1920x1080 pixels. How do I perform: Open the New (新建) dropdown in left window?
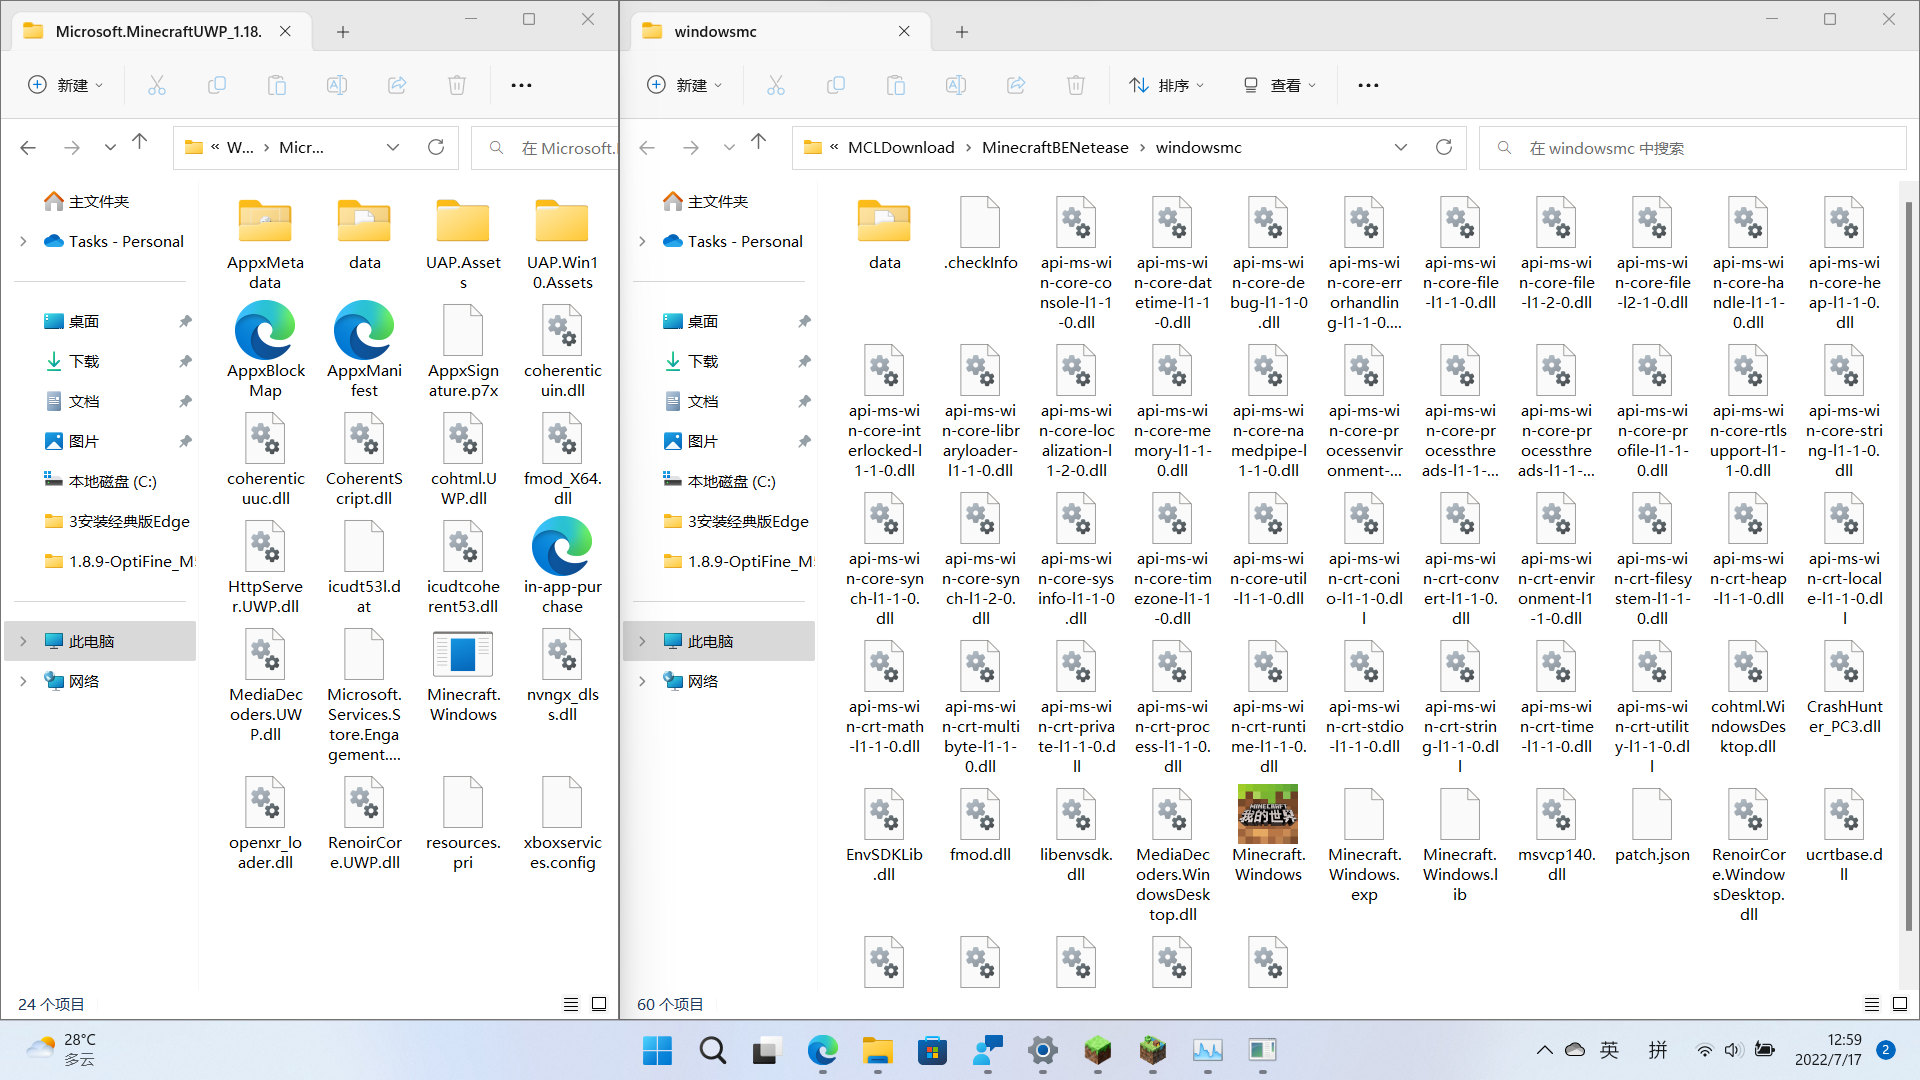pyautogui.click(x=66, y=86)
